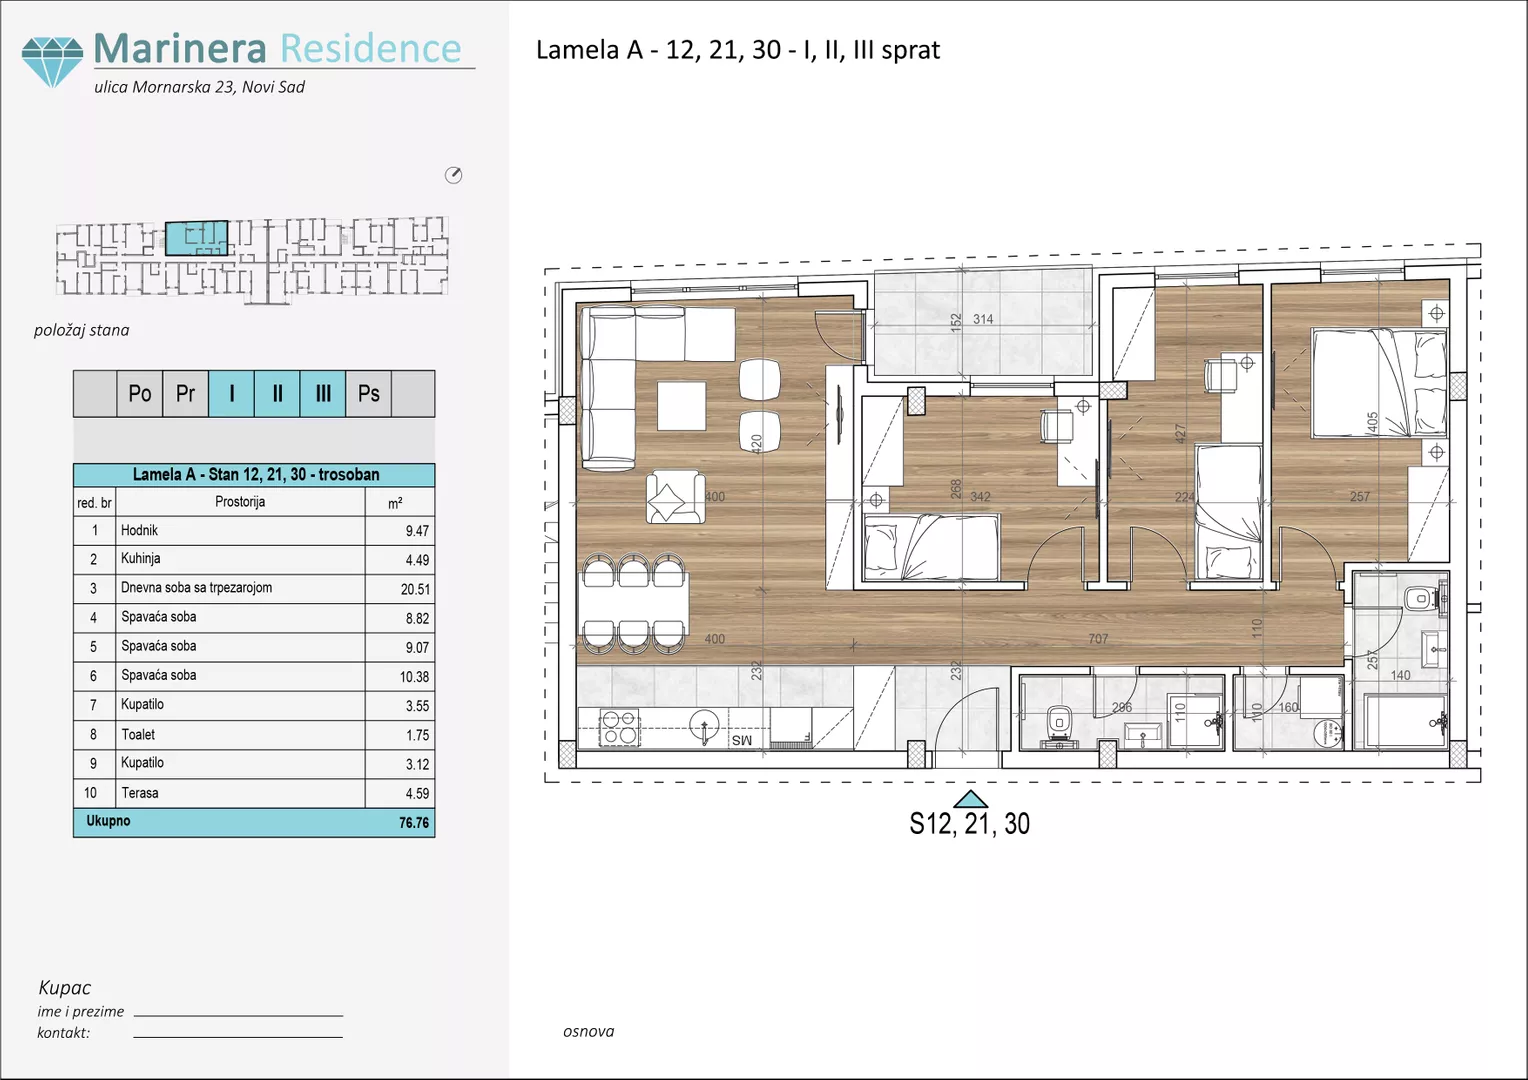Click the Marinera Residence diamond logo
This screenshot has width=1528, height=1080.
(52, 61)
